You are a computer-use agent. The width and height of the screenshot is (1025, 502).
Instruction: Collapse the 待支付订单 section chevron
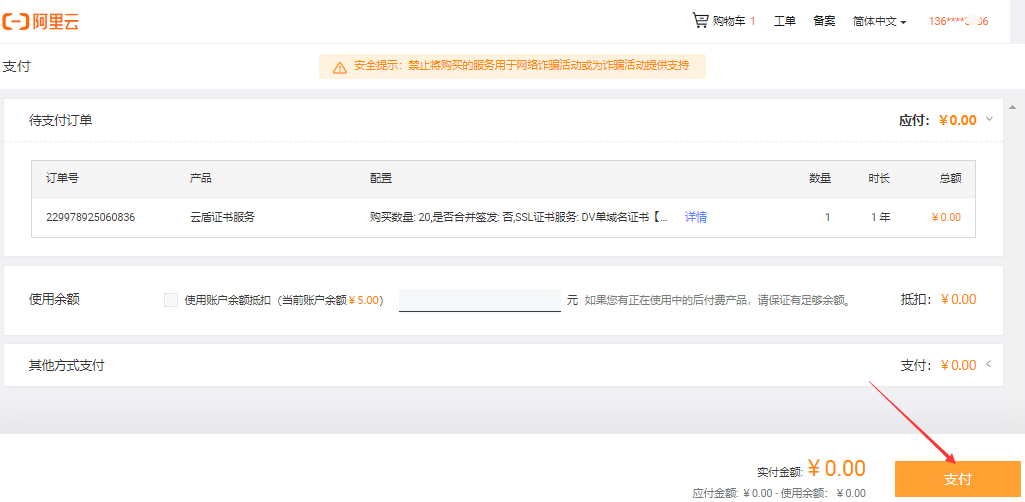click(x=989, y=119)
